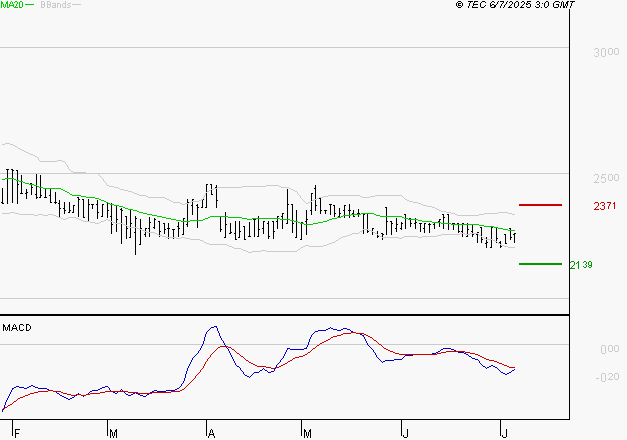Click the MA20 legend label
This screenshot has width=627, height=440.
click(x=12, y=5)
